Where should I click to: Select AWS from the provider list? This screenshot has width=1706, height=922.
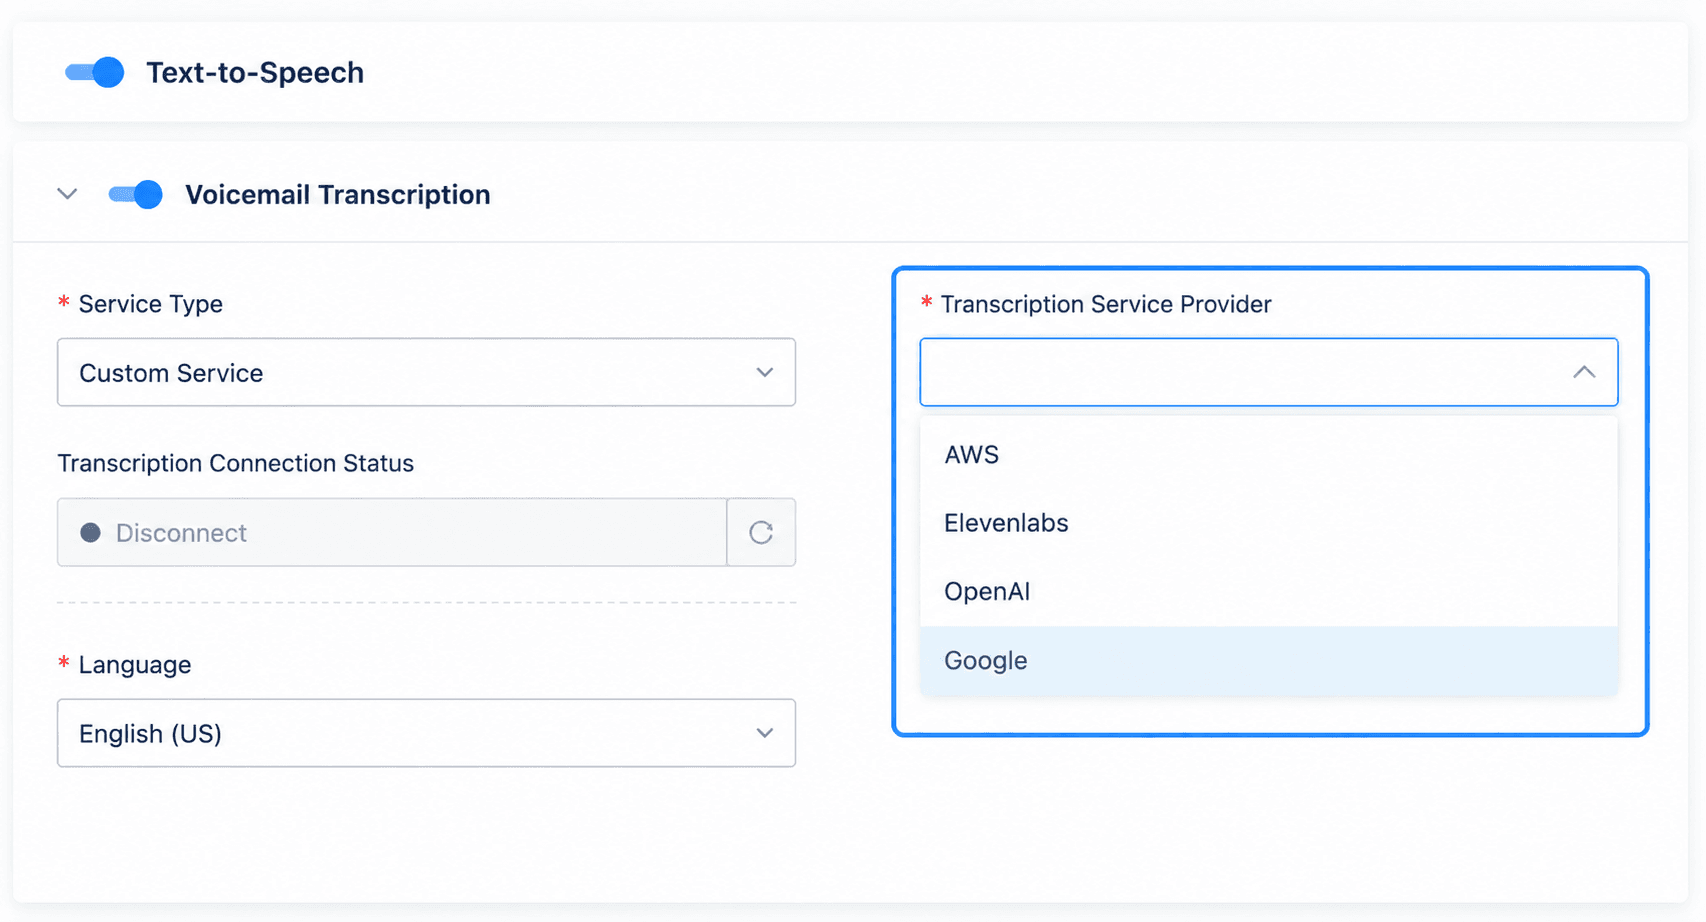click(1268, 454)
